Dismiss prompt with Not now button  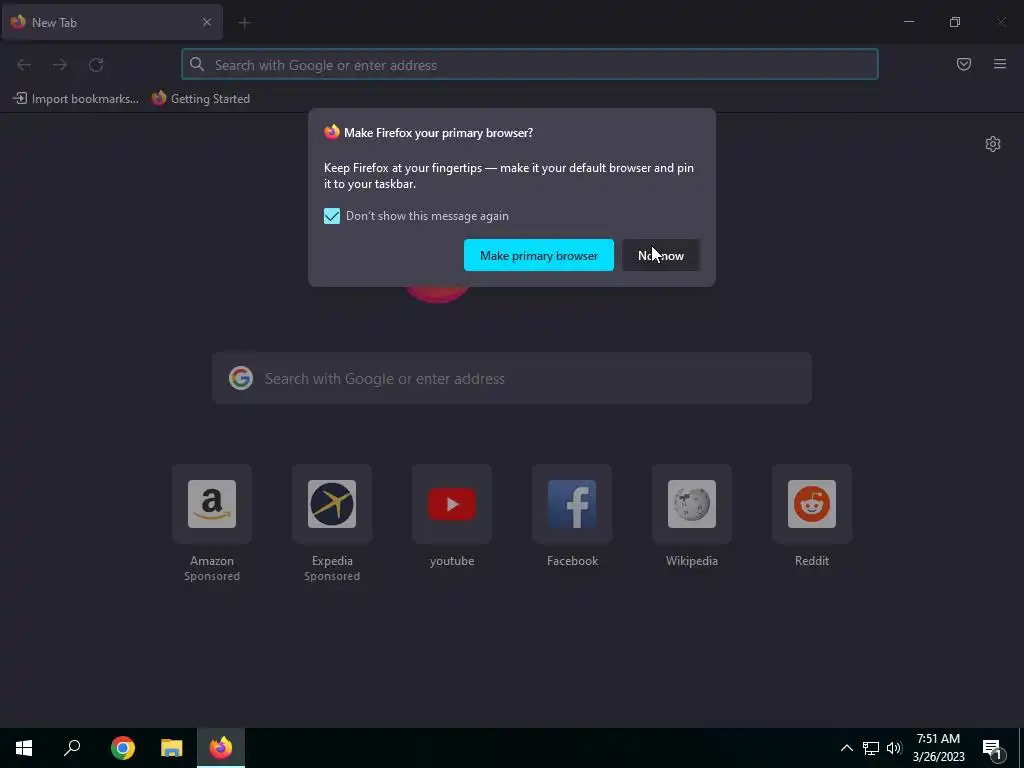pos(661,255)
